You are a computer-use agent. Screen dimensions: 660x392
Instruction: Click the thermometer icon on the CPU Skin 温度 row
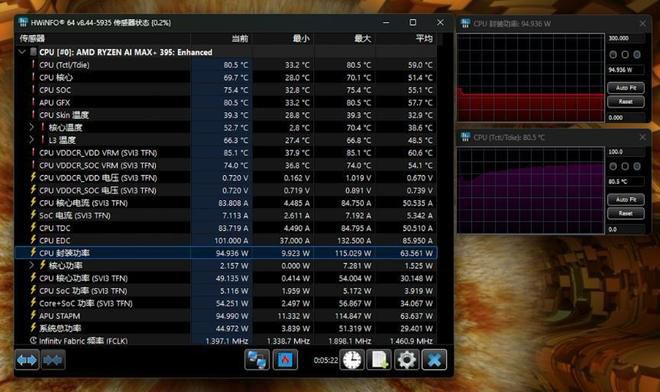pos(33,115)
